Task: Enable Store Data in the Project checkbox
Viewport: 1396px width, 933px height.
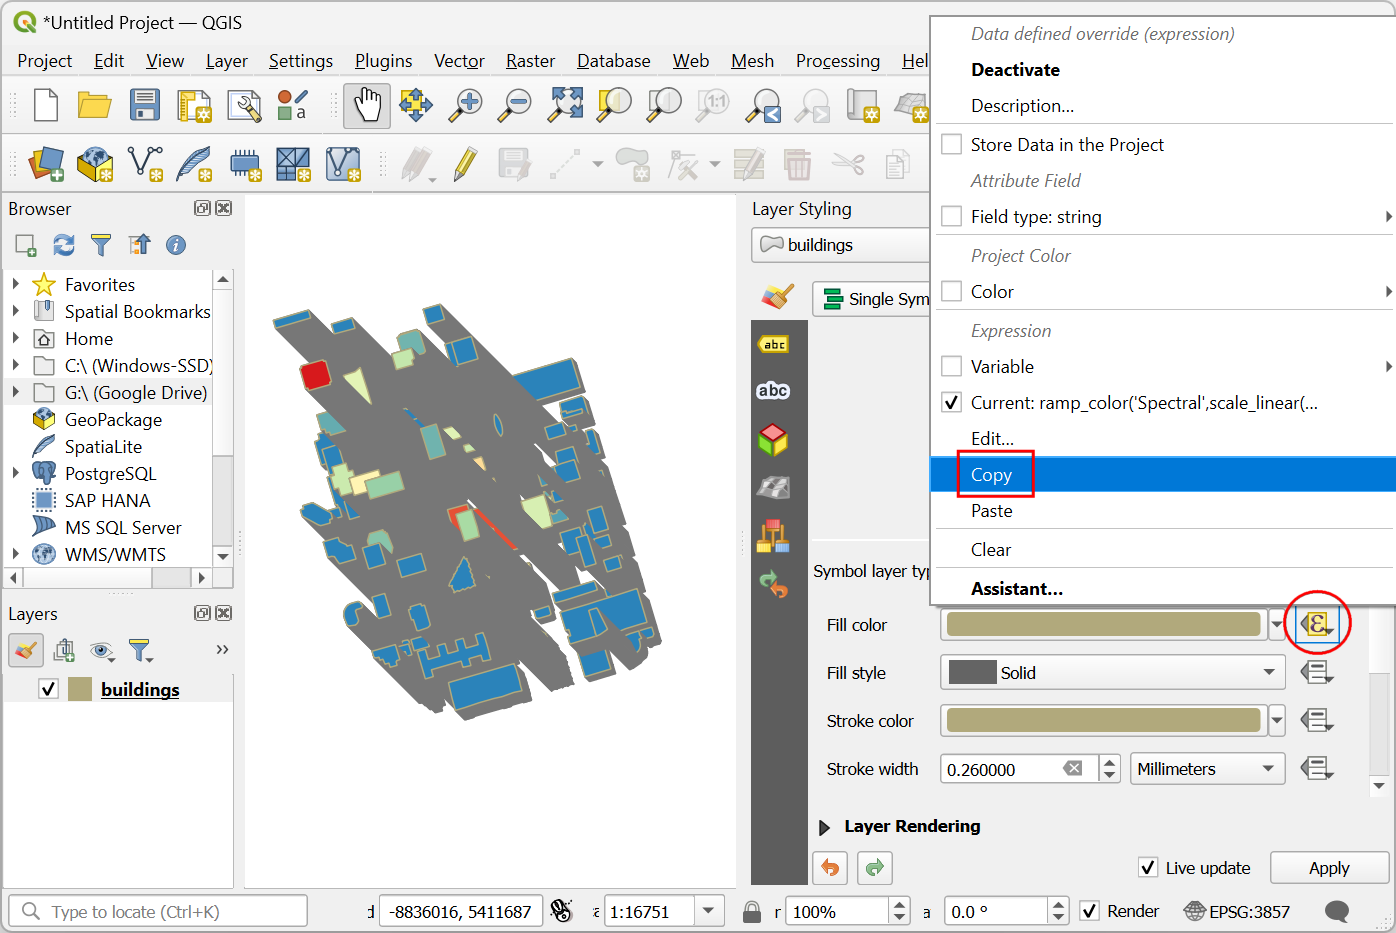Action: (x=952, y=145)
